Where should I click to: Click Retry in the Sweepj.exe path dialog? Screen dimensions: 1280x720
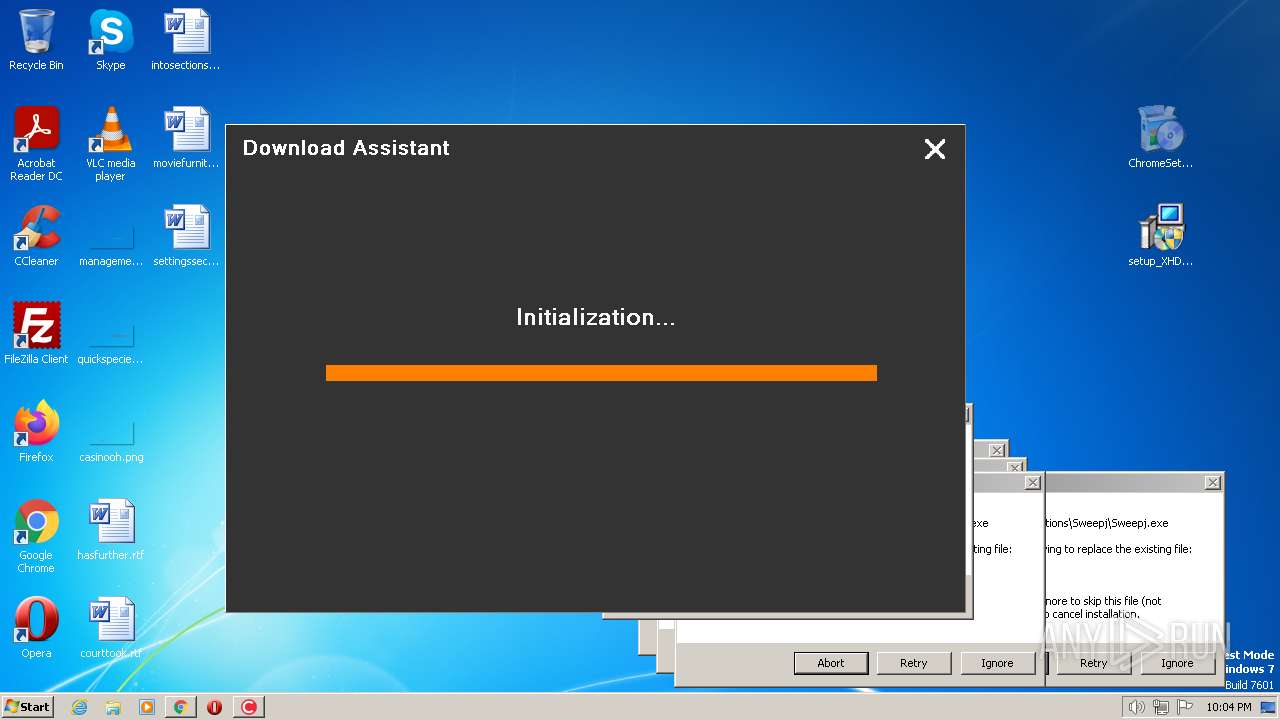pyautogui.click(x=1093, y=663)
